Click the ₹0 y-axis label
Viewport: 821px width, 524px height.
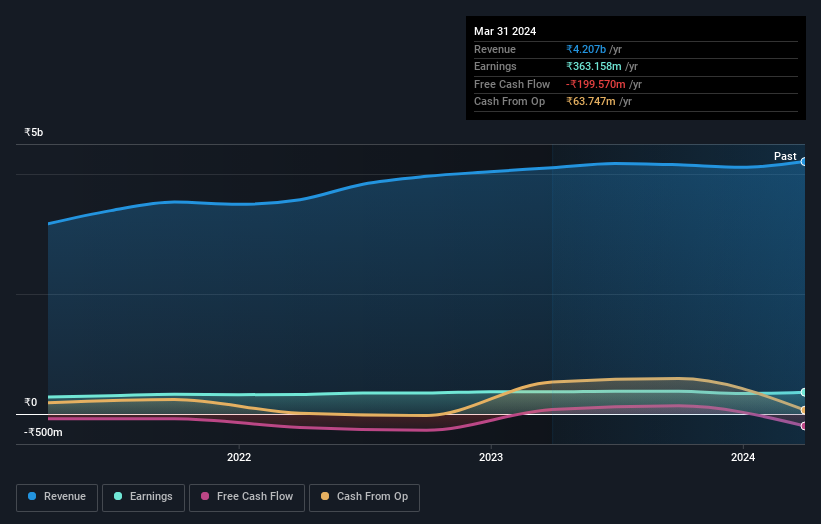tap(30, 402)
